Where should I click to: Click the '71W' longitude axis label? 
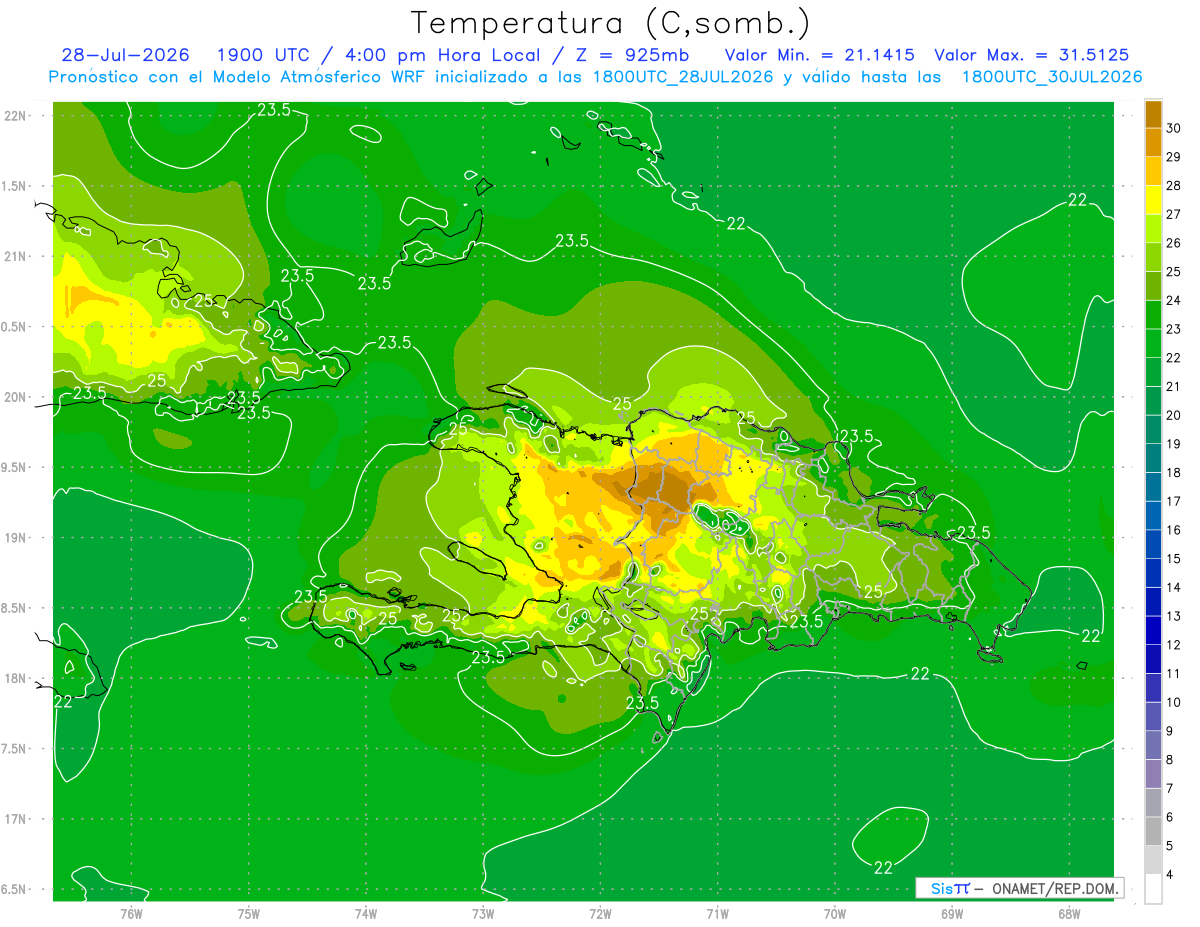717,914
